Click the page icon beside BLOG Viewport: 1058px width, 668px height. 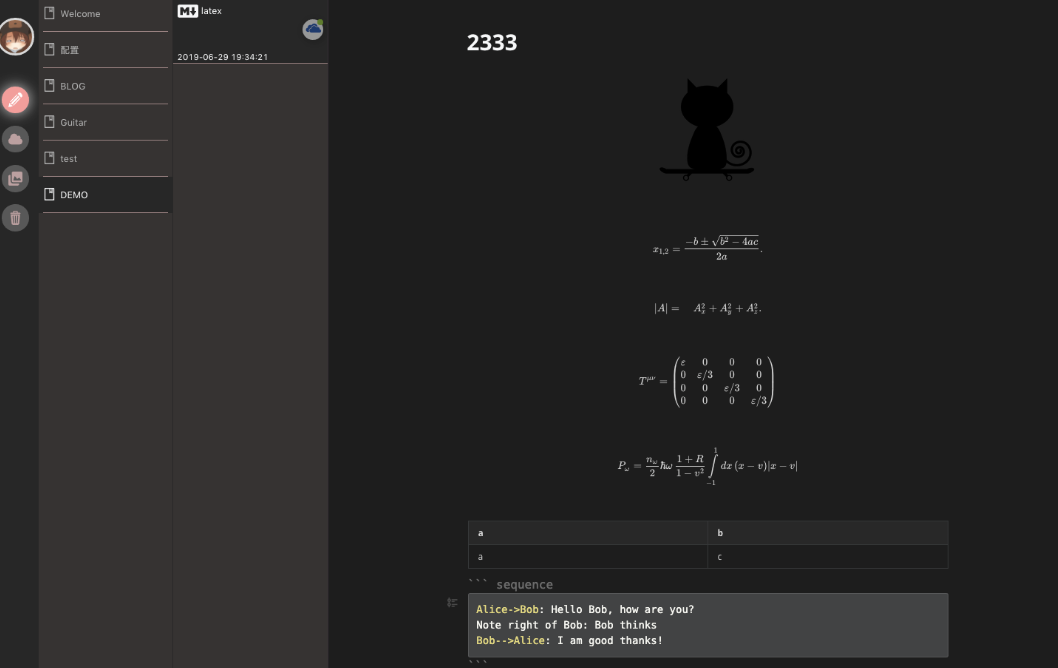pos(49,85)
